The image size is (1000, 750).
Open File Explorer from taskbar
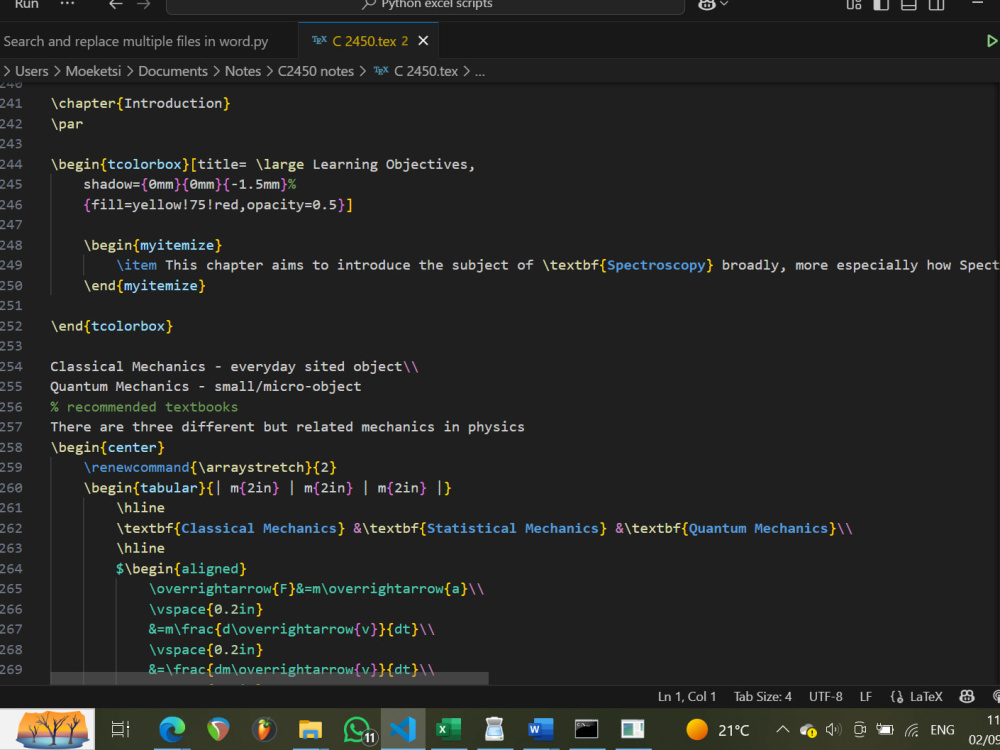click(310, 730)
